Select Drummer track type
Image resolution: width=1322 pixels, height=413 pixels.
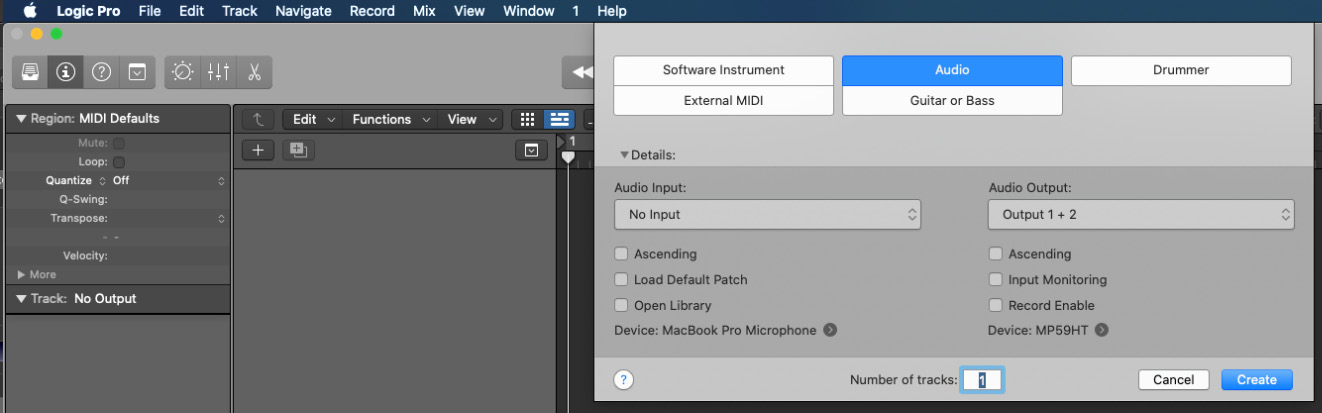[x=1181, y=70]
